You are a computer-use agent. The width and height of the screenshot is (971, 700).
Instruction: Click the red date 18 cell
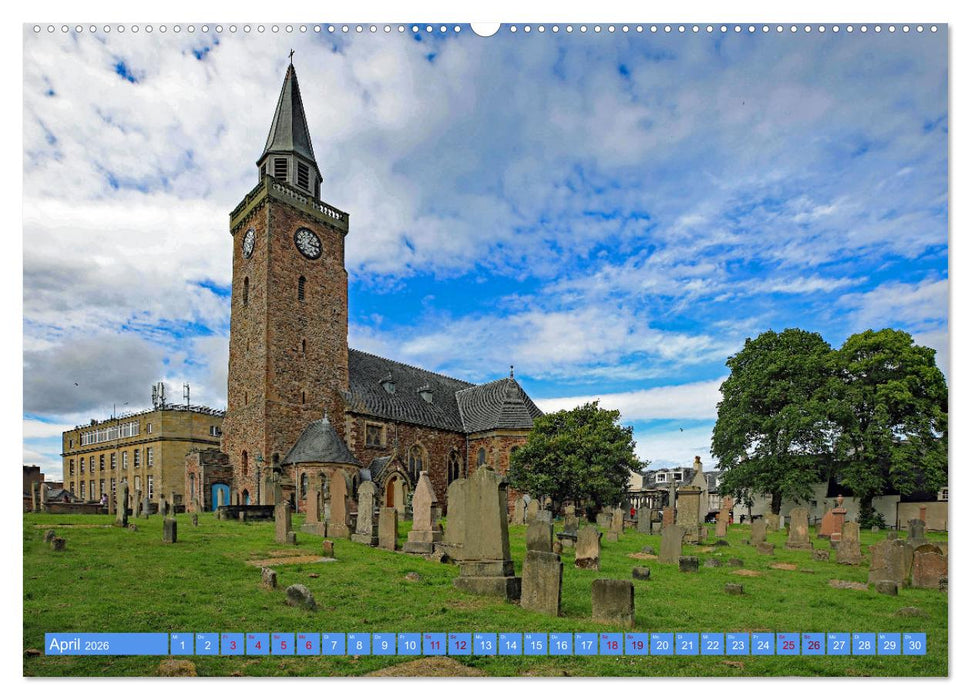coord(609,644)
